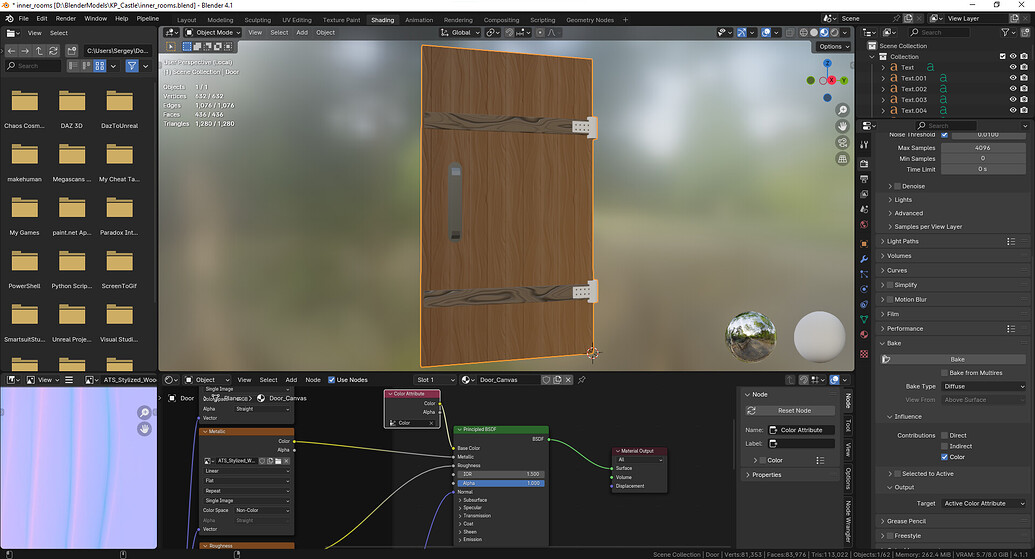Switch perspective/orthographic grid gizmo
Image resolution: width=1035 pixels, height=559 pixels.
click(x=842, y=159)
